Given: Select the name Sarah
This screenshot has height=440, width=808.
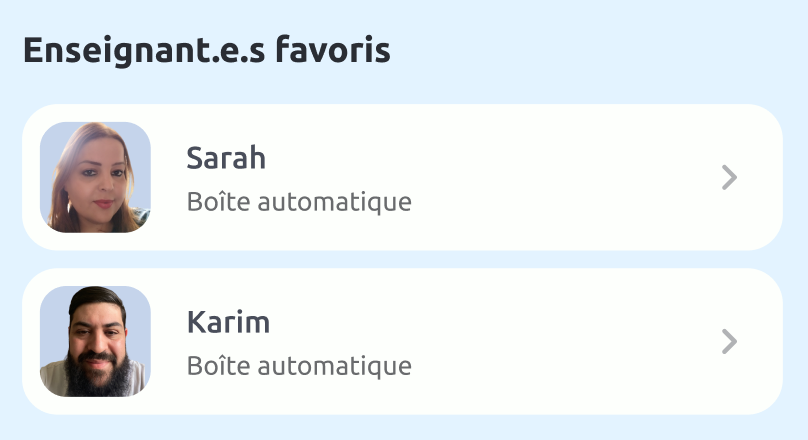Looking at the screenshot, I should (x=226, y=158).
